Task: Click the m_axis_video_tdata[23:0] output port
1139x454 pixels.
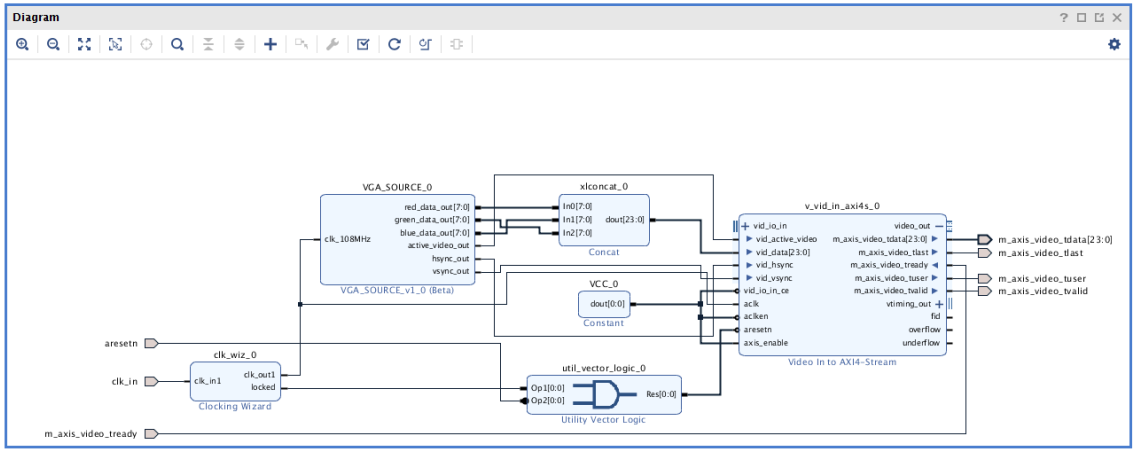Action: point(984,240)
